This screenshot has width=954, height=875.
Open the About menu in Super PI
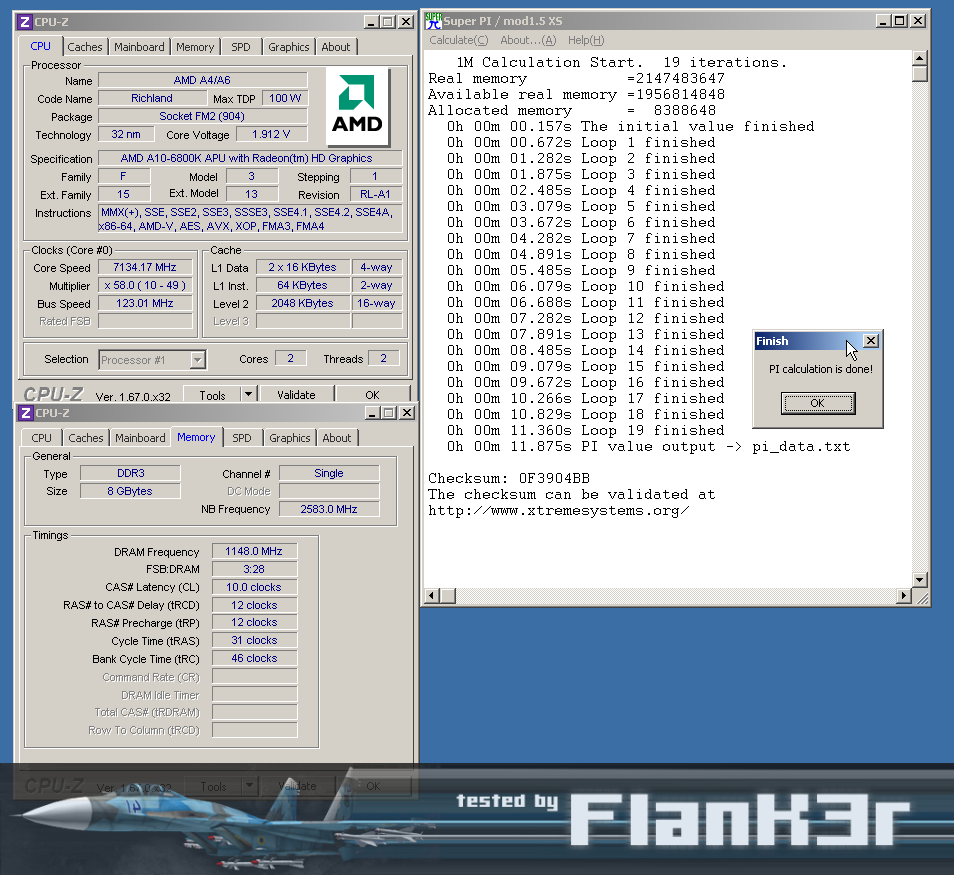click(x=528, y=40)
